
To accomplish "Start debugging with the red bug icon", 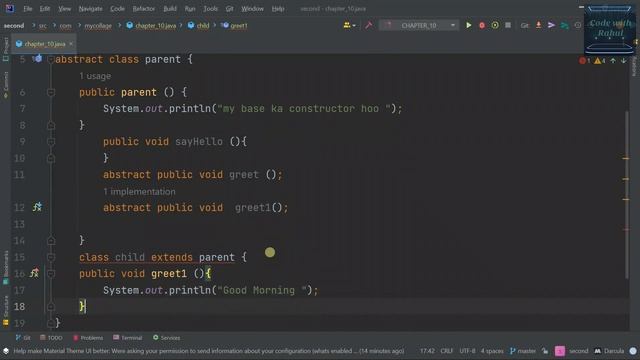I will tap(482, 25).
